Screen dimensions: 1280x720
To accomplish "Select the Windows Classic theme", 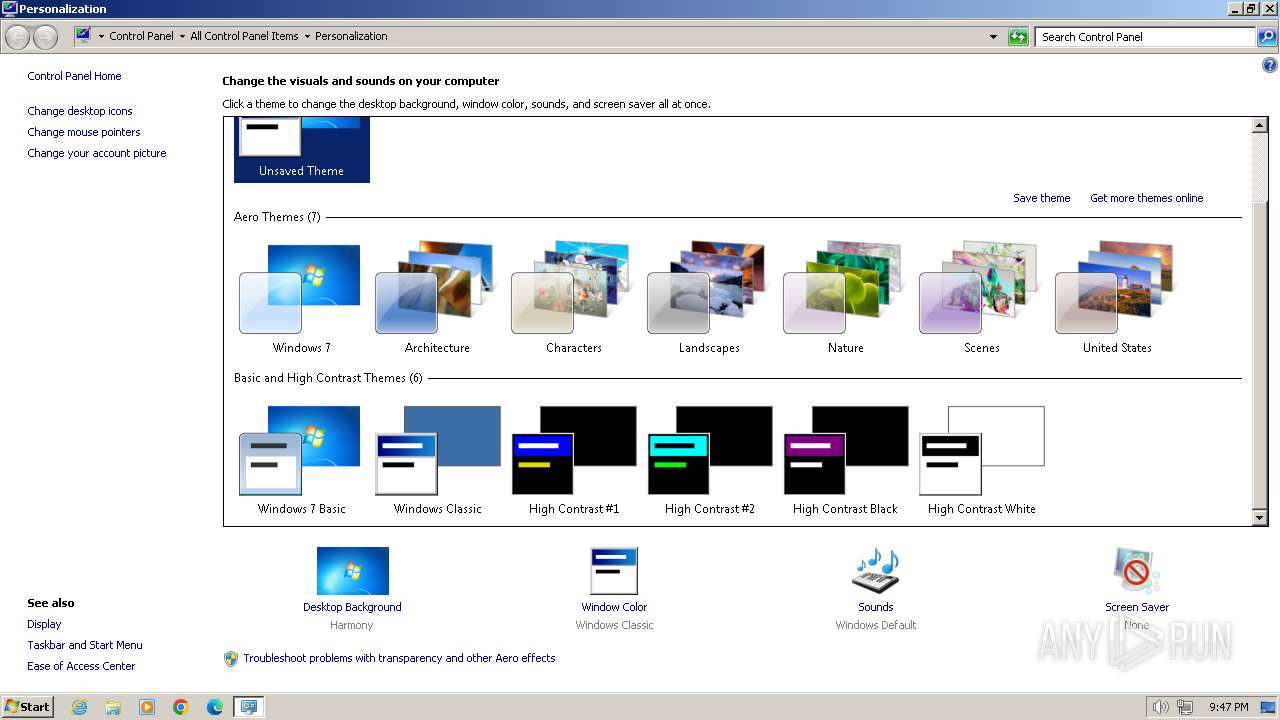I will (437, 459).
